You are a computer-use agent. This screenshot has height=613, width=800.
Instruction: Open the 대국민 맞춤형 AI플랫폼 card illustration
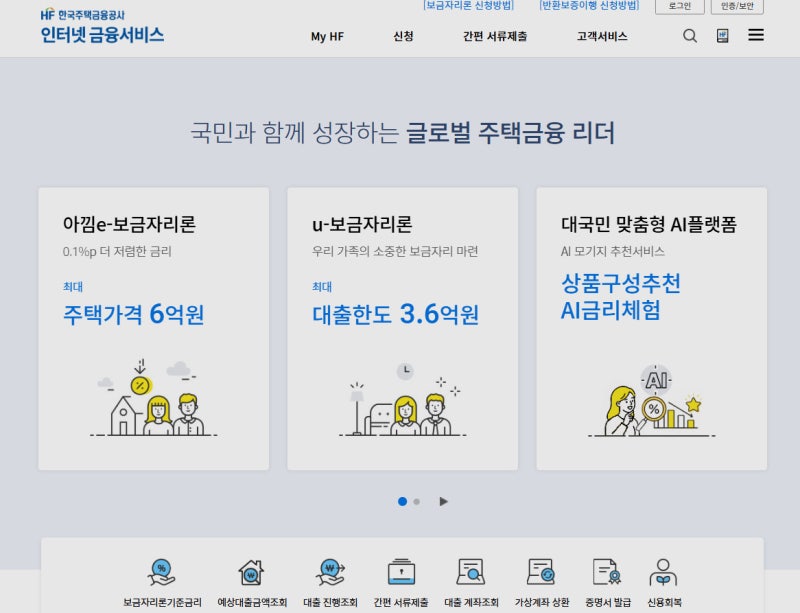(x=652, y=401)
